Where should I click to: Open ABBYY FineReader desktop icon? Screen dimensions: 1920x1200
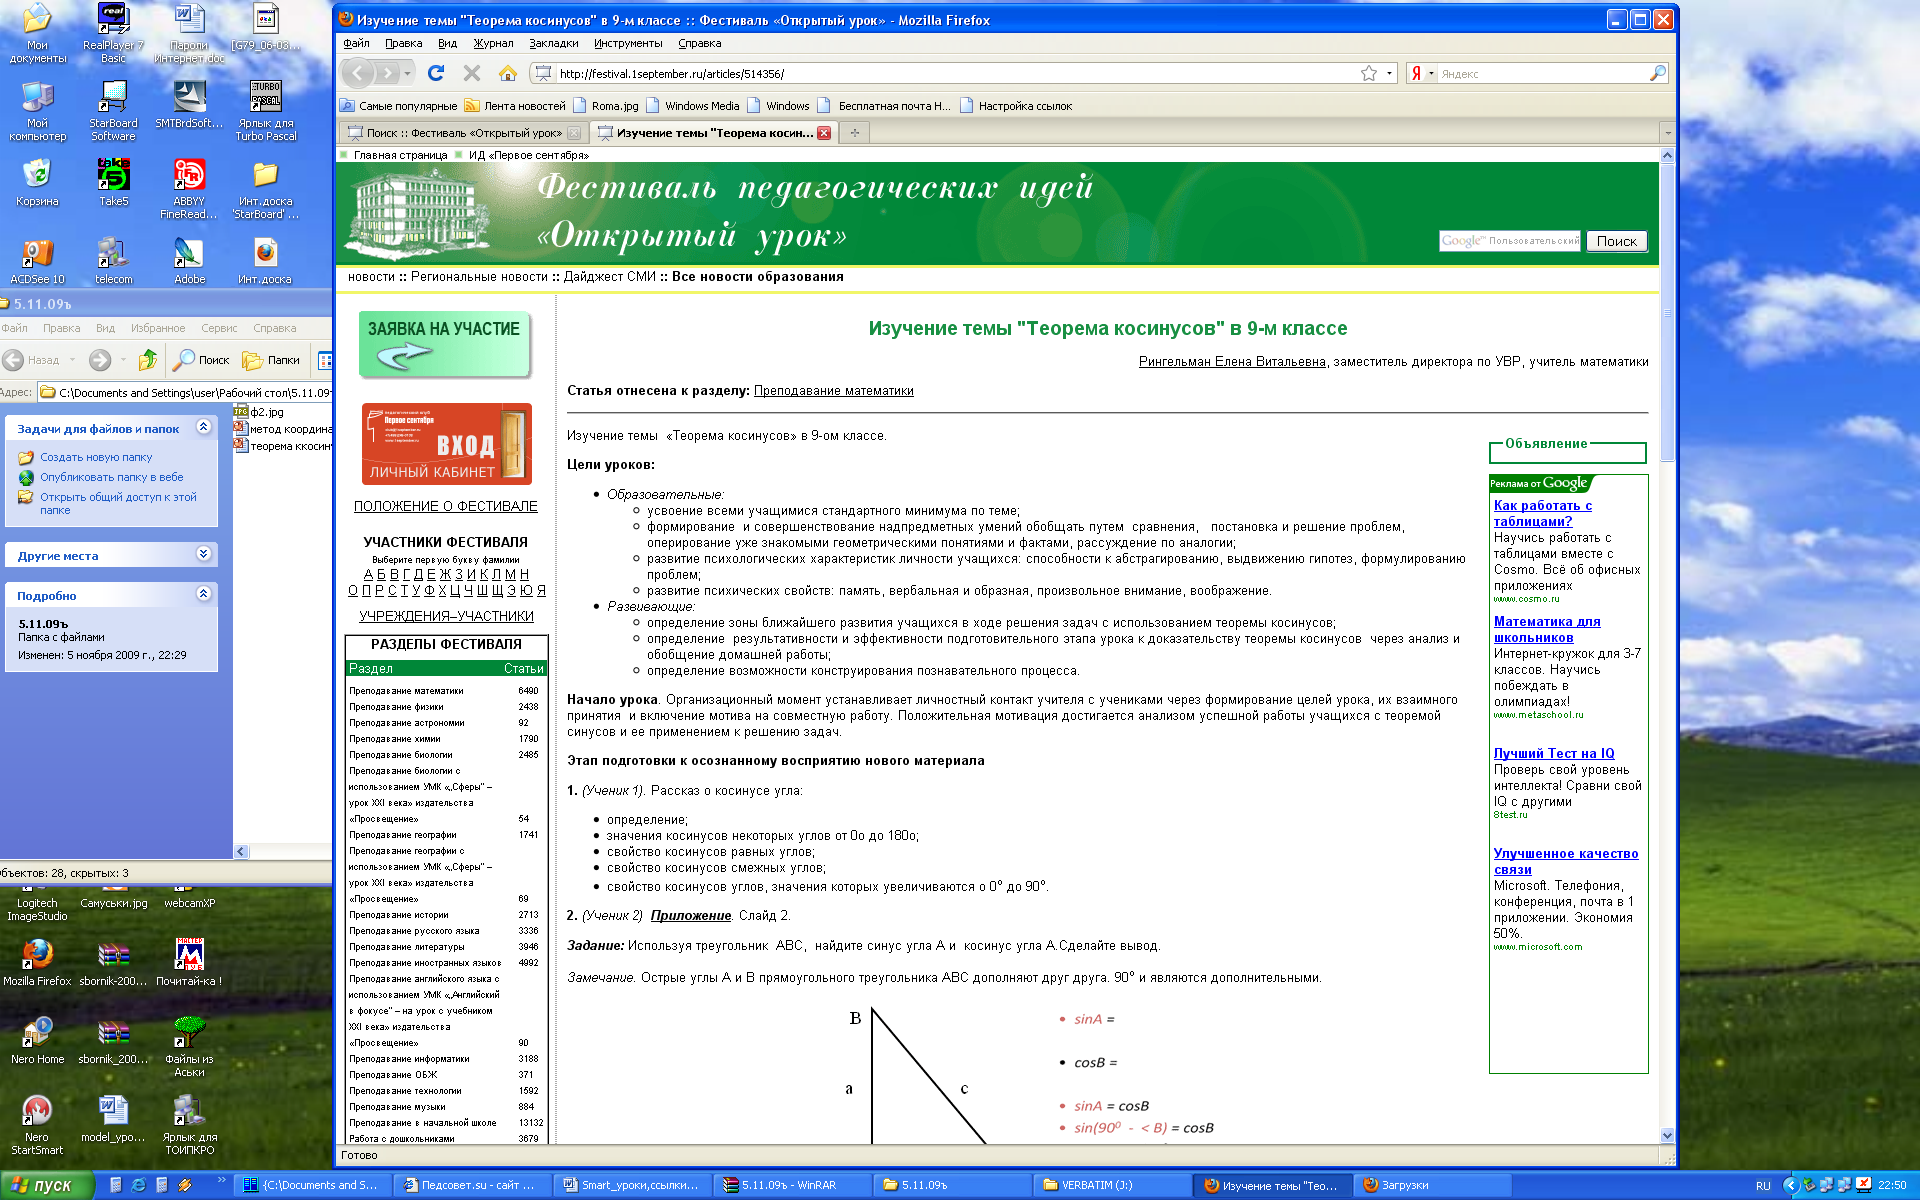pos(189,189)
